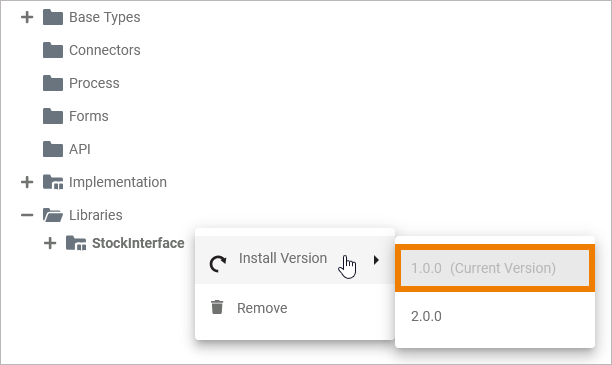Expand the Base Types node

(x=27, y=17)
